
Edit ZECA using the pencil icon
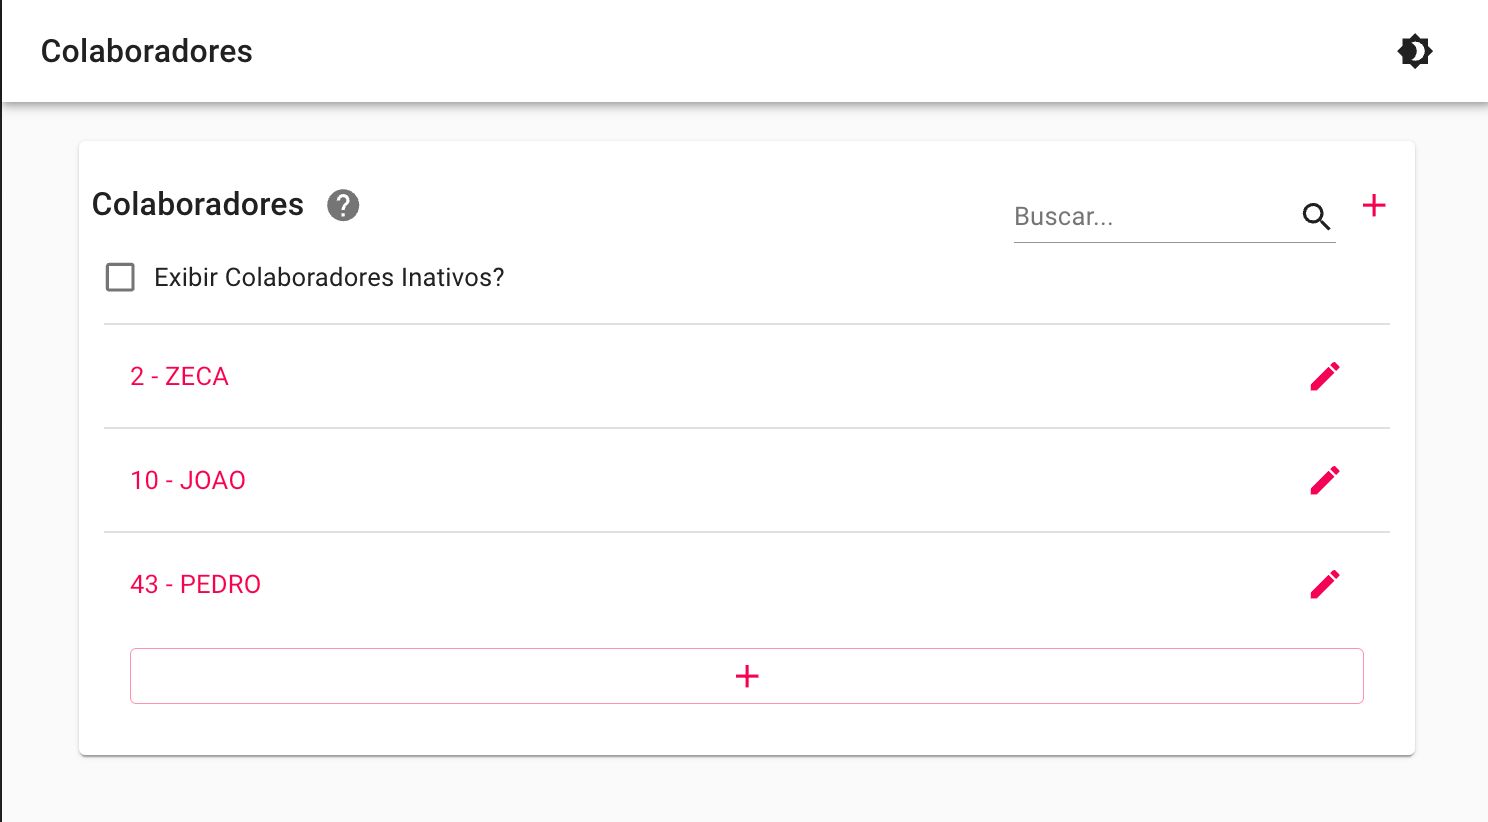coord(1325,376)
